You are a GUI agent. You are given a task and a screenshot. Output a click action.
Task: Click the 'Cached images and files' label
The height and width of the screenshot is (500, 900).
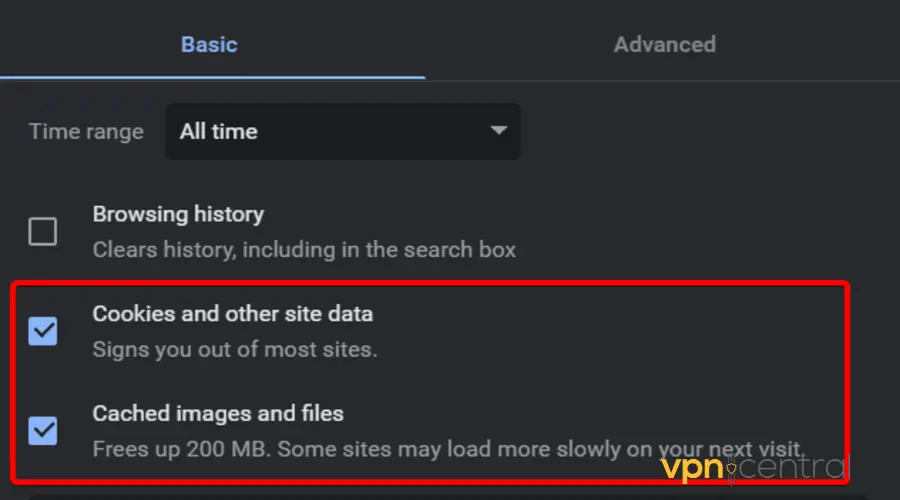pos(218,412)
